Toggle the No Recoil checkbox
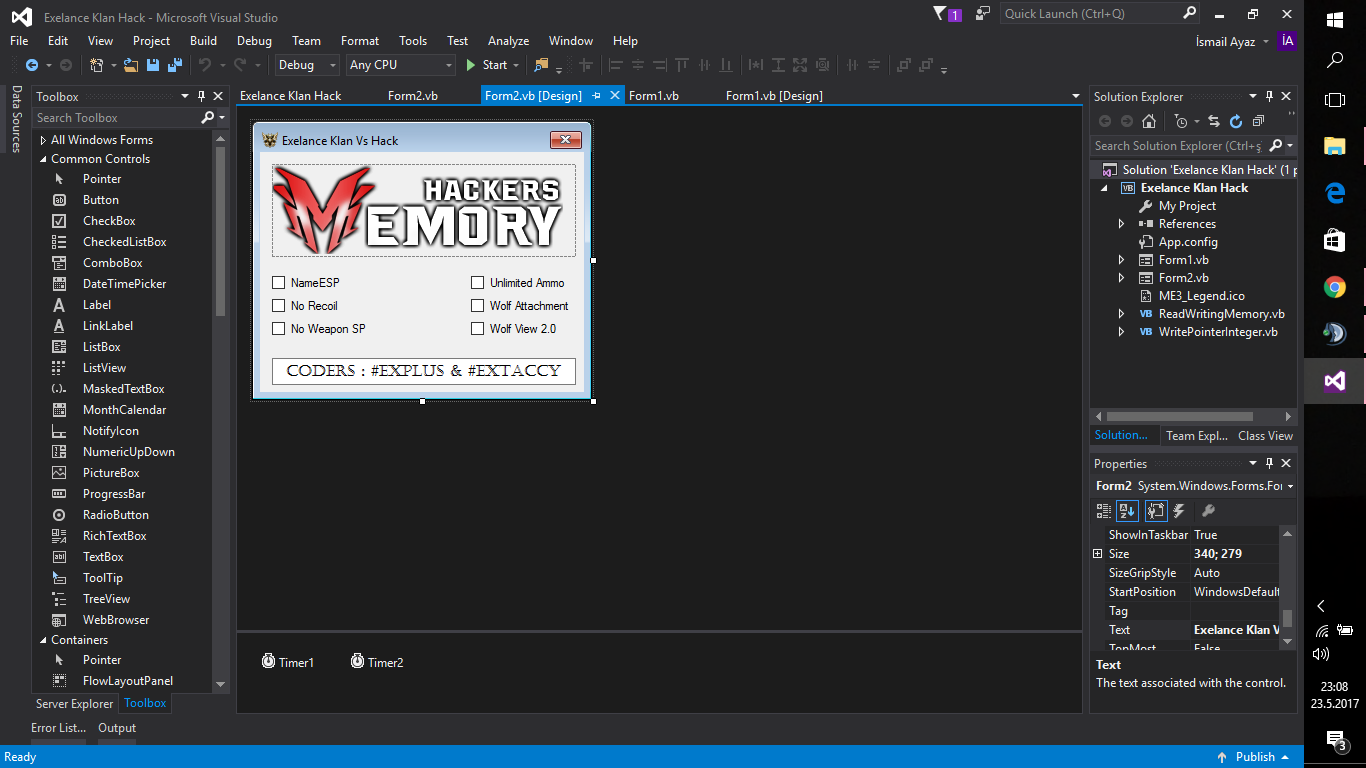Image resolution: width=1366 pixels, height=768 pixels. click(279, 306)
